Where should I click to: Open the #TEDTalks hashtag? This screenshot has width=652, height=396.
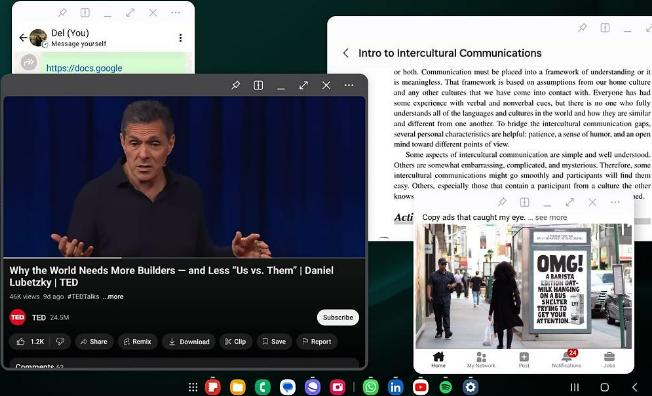point(83,297)
